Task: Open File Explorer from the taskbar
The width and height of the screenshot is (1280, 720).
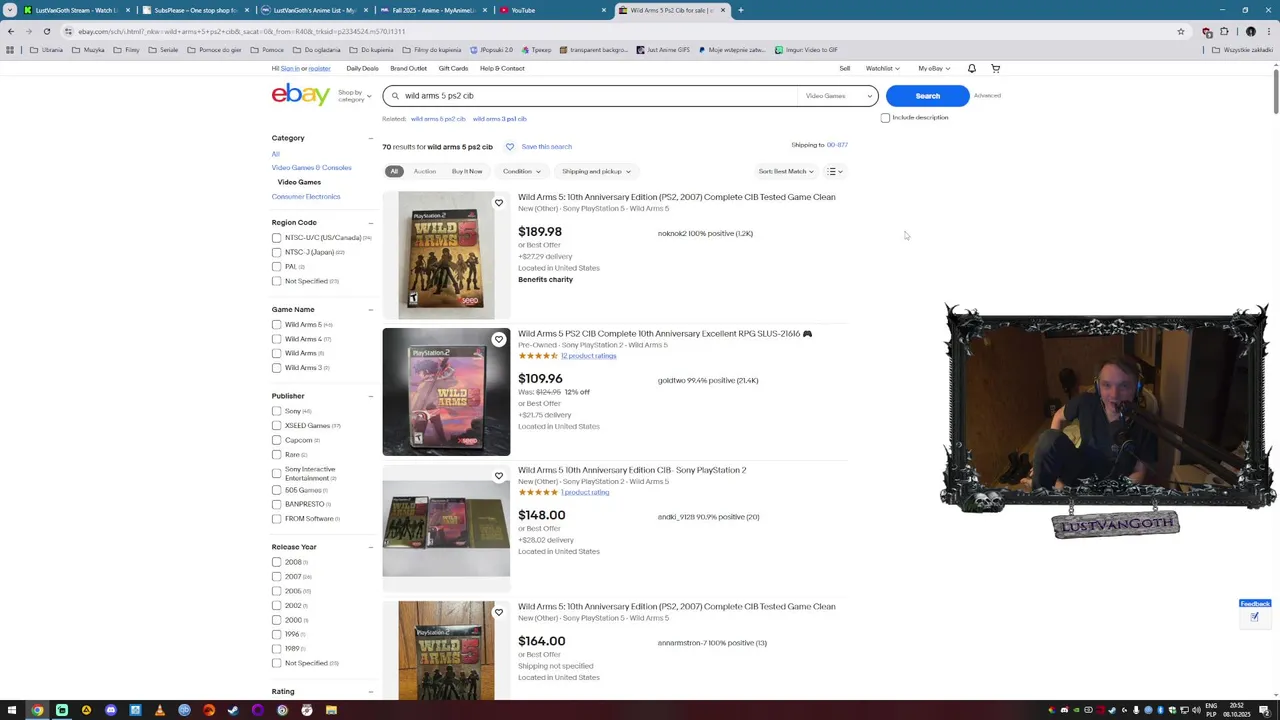Action: (x=331, y=710)
